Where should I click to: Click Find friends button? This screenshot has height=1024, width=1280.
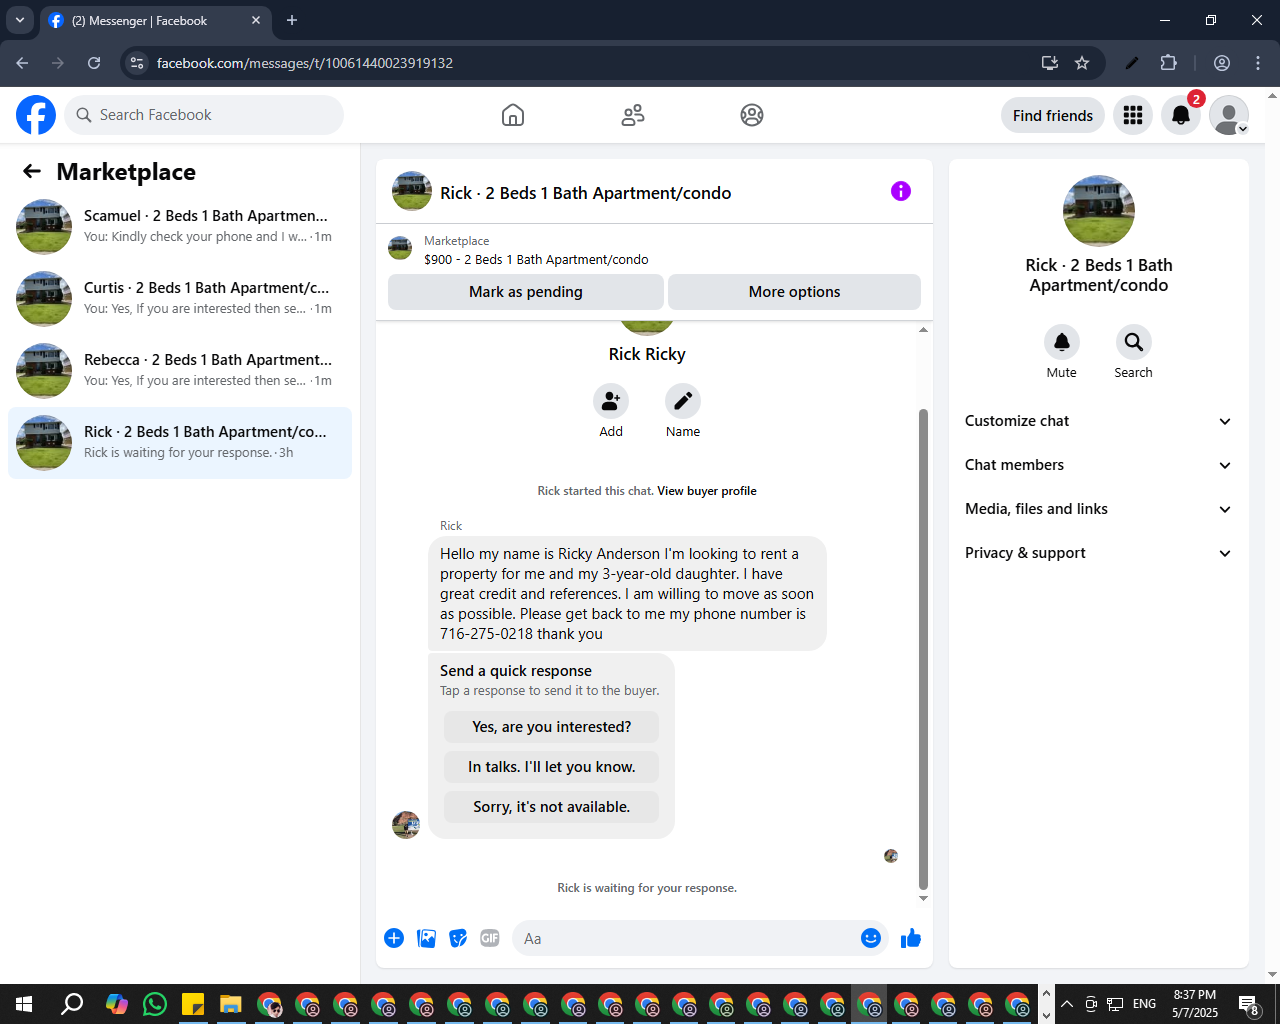coord(1053,115)
